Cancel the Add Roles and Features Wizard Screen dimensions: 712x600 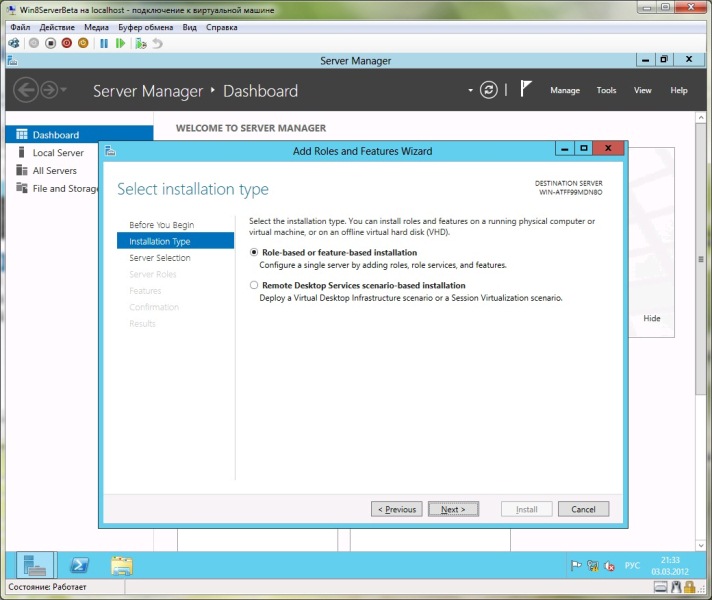(x=583, y=509)
